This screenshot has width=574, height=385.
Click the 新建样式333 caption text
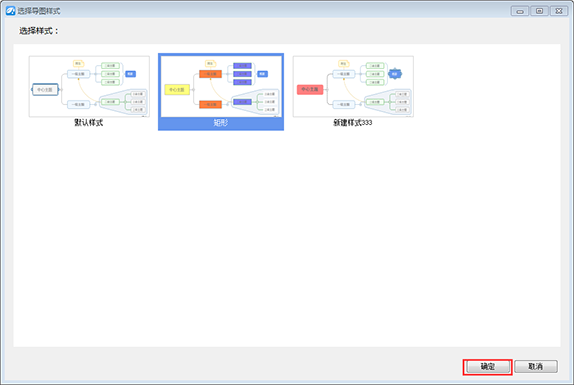coord(353,123)
